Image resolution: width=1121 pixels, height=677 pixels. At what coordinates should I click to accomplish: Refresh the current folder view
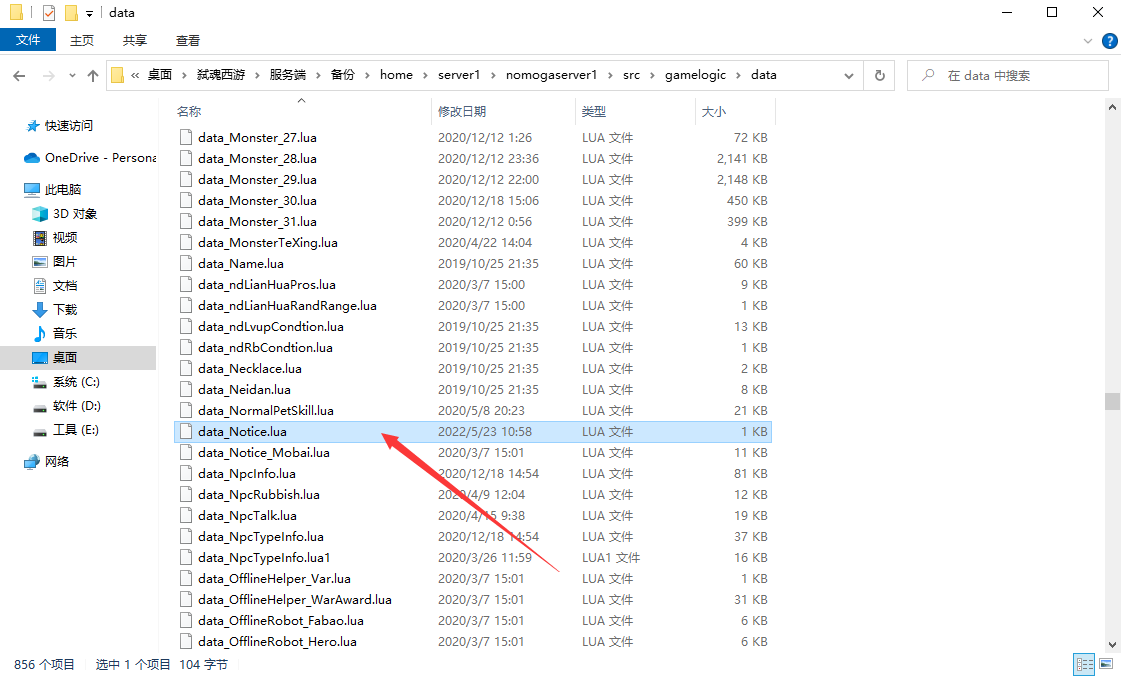(879, 75)
